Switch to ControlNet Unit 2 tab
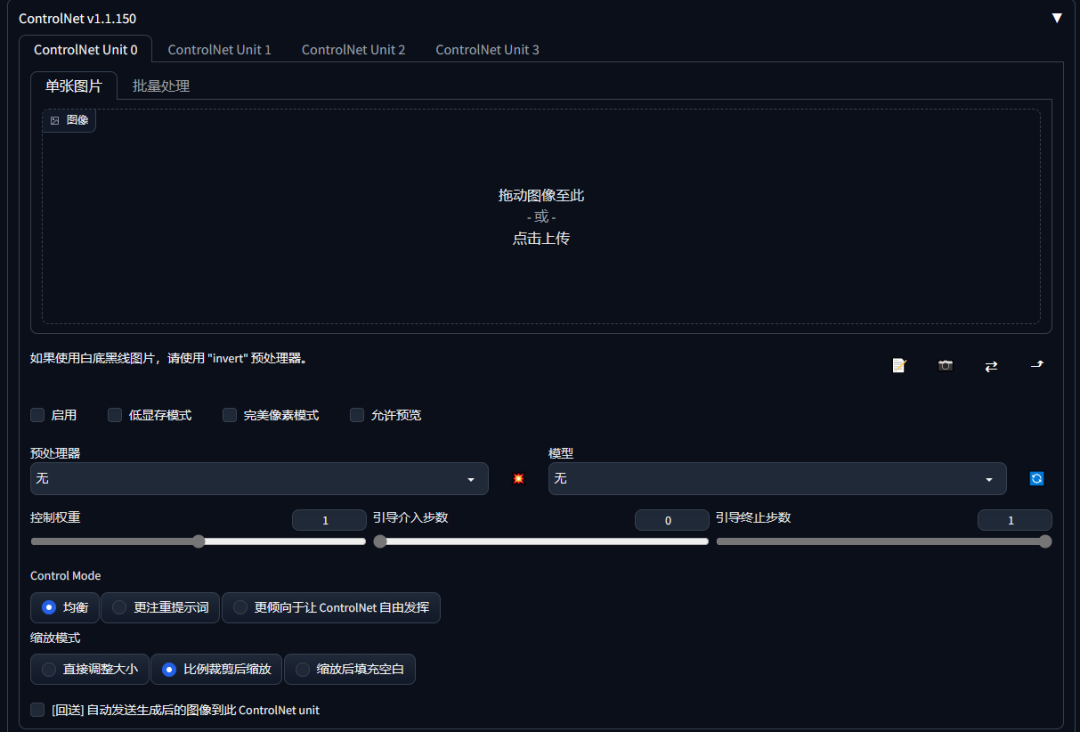The height and width of the screenshot is (732, 1080). click(x=353, y=50)
